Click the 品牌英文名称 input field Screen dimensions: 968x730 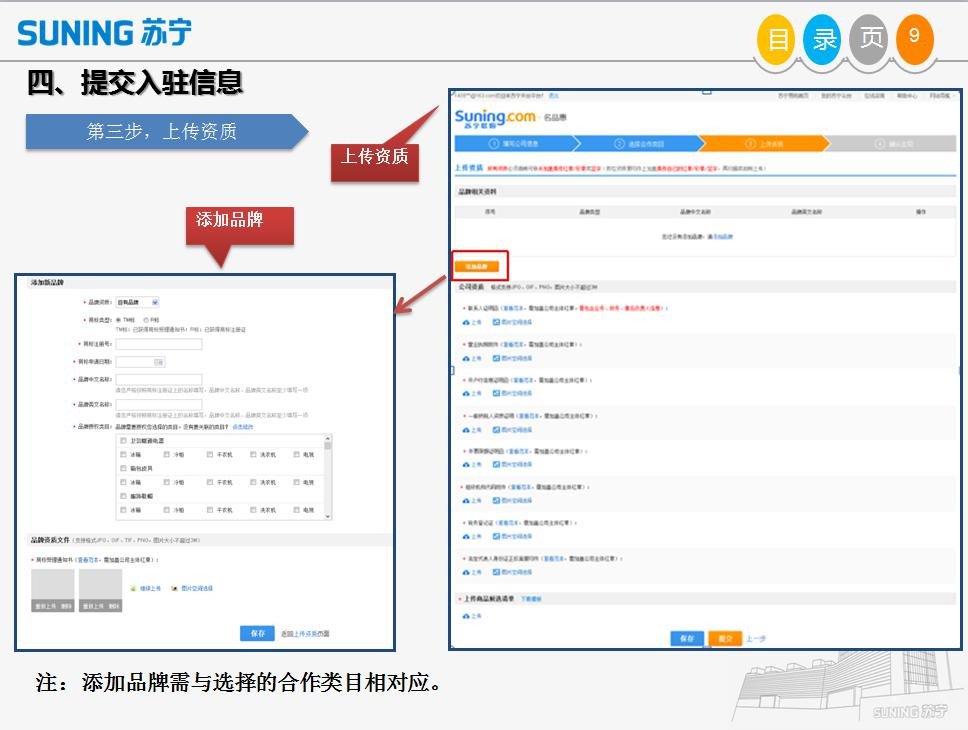tap(159, 405)
